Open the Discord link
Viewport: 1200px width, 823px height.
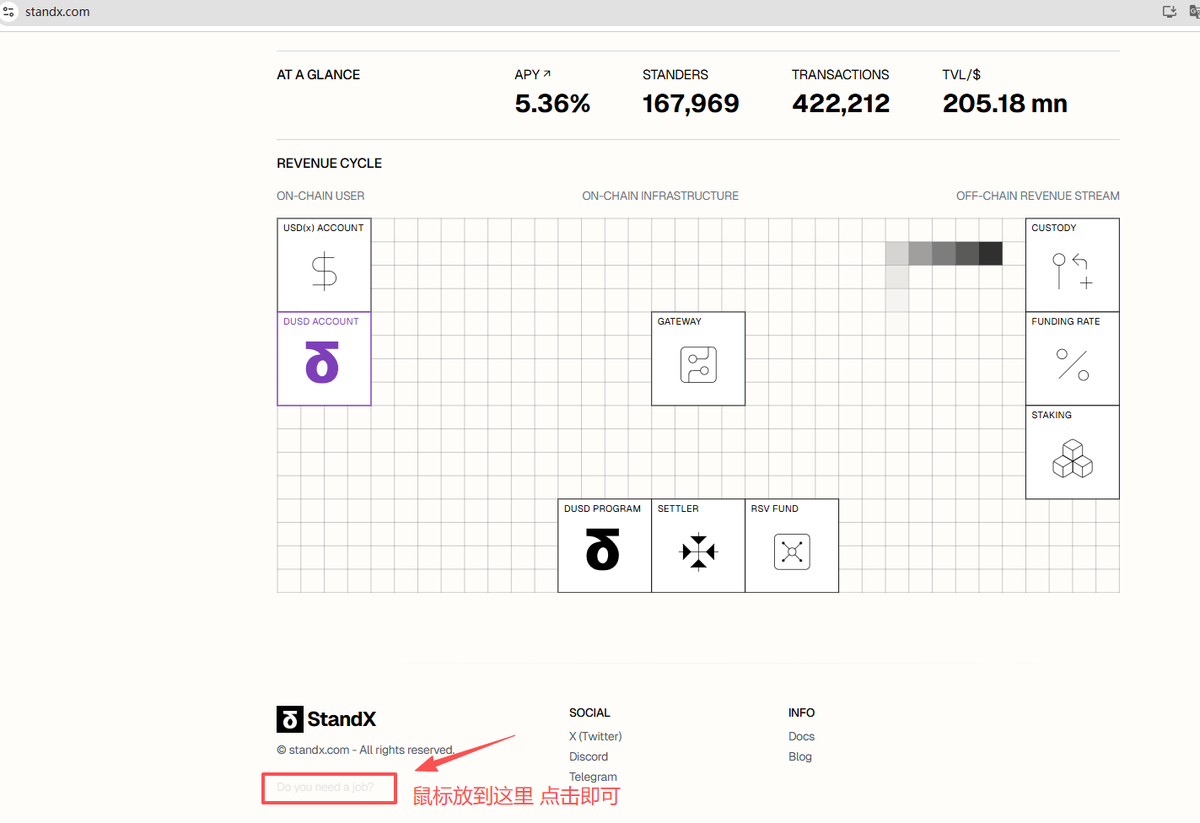click(x=589, y=757)
